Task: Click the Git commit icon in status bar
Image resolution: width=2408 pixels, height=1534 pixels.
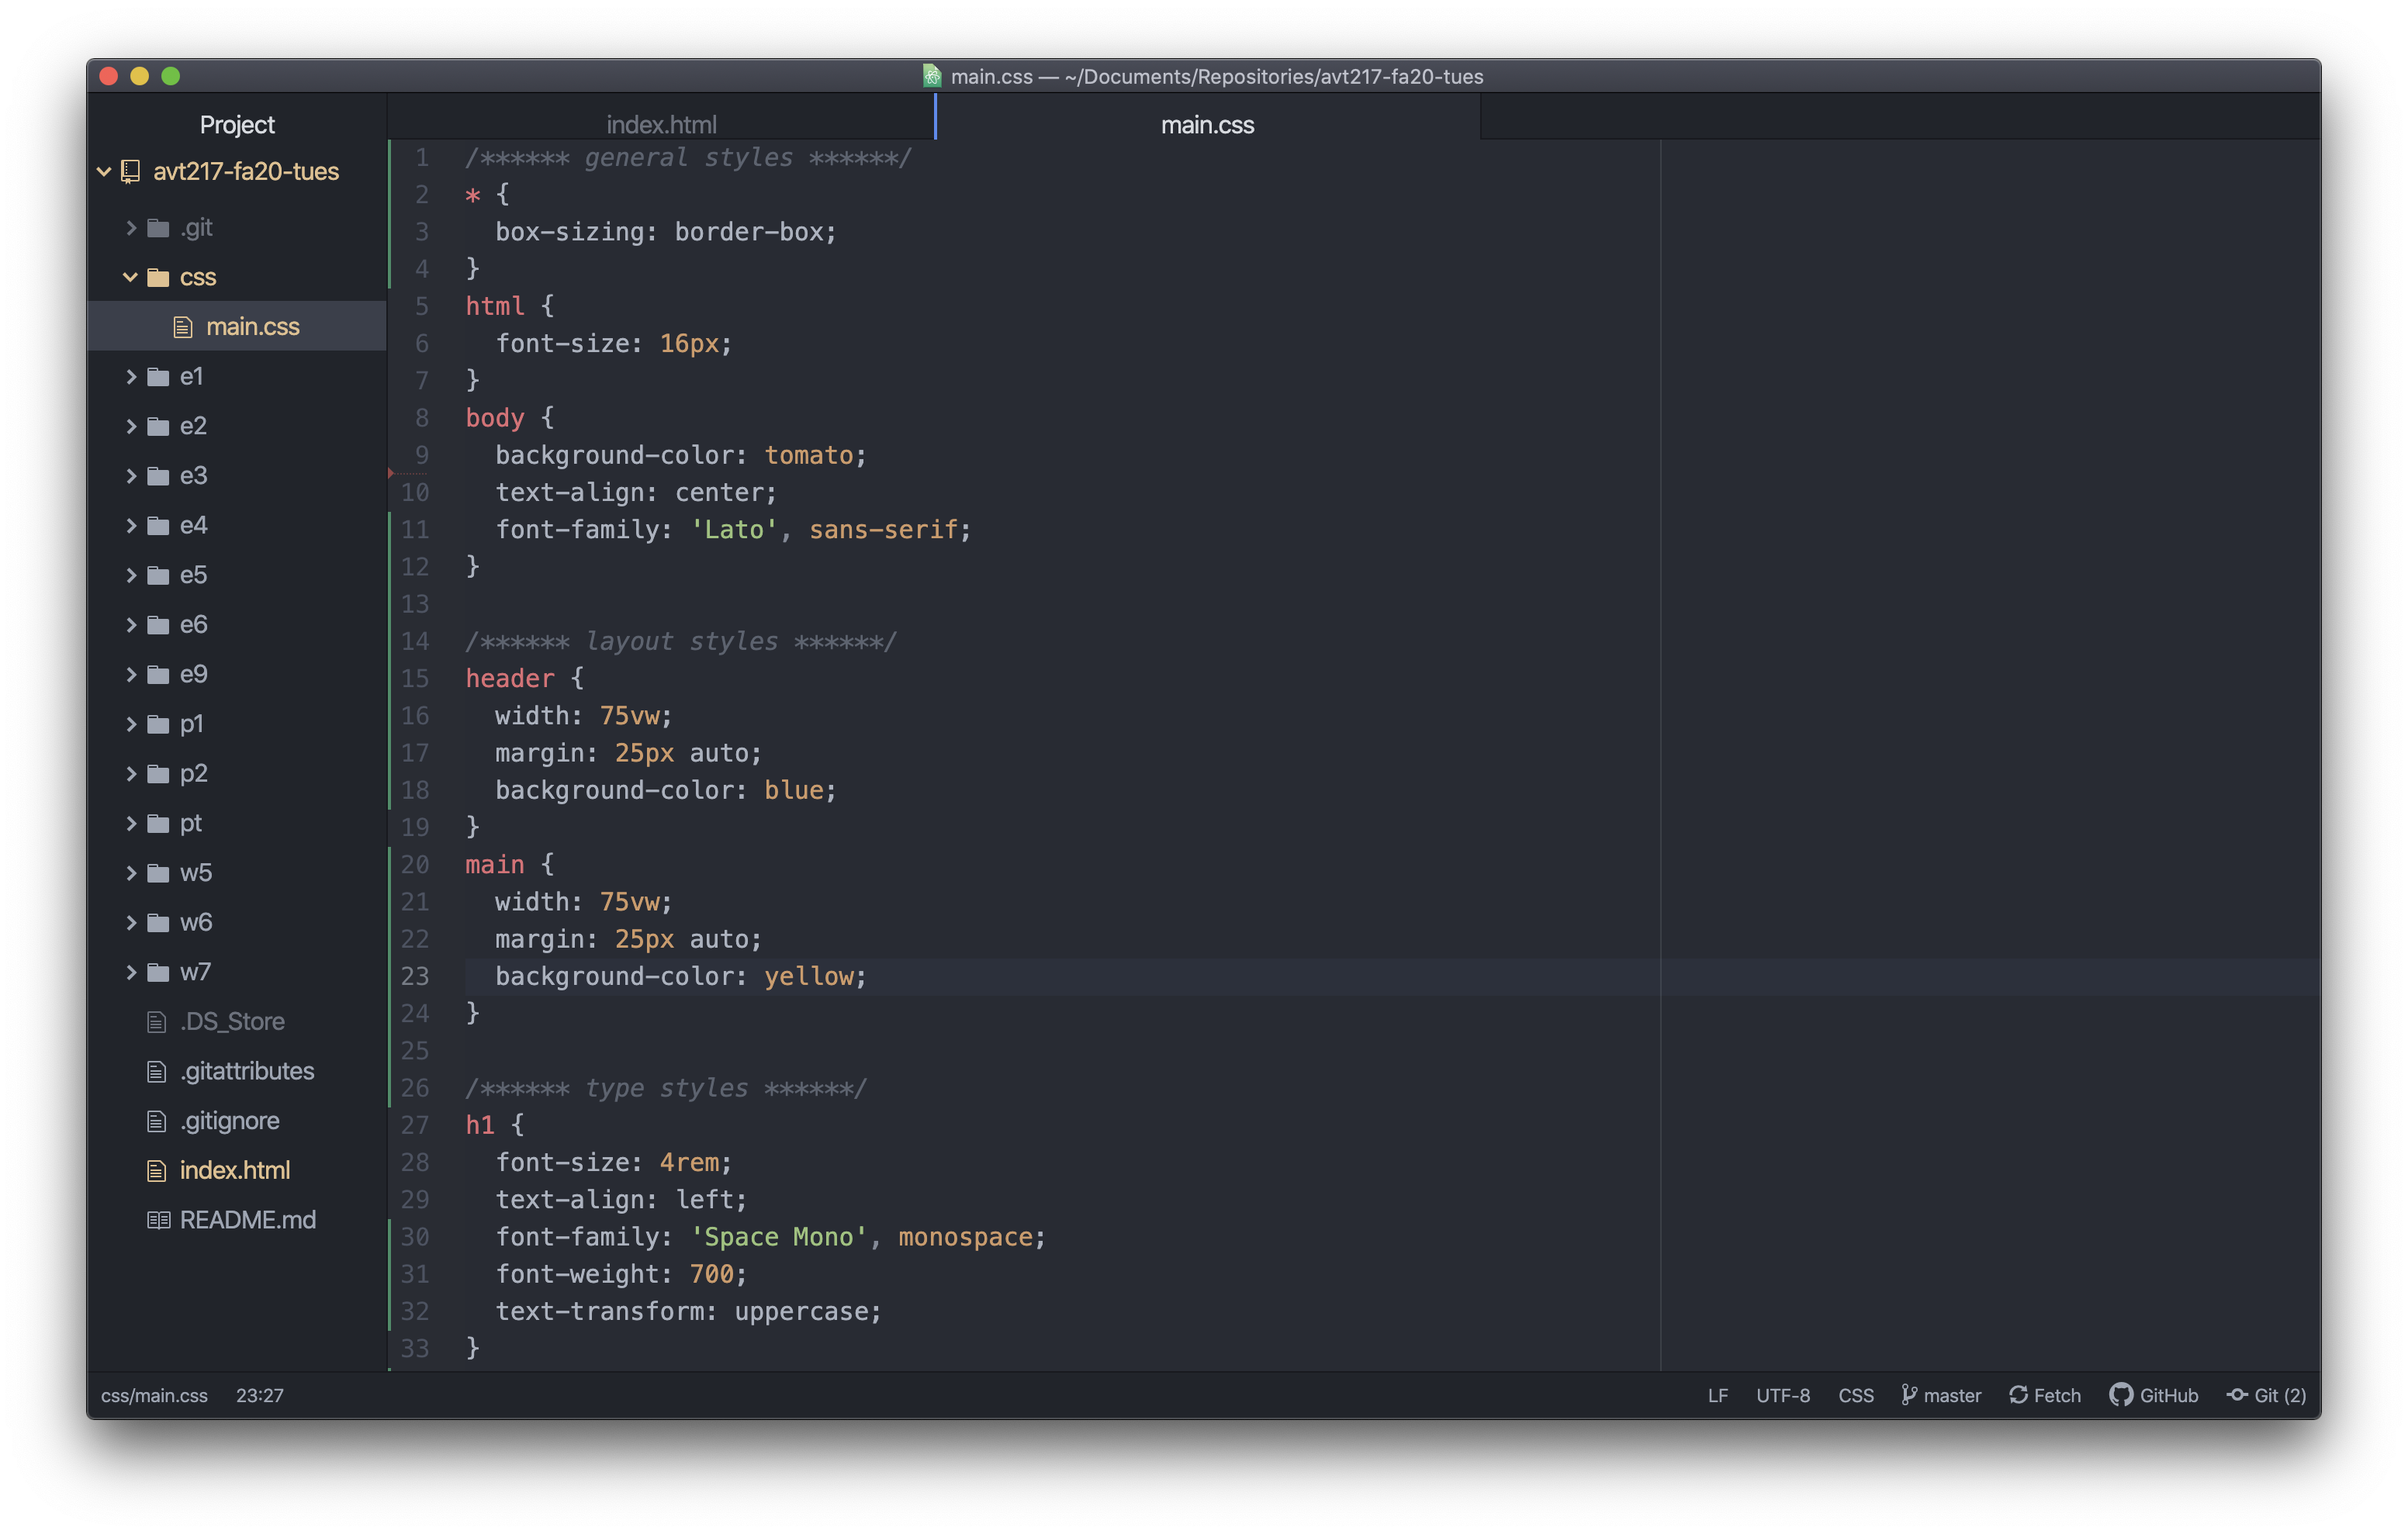Action: click(2237, 1395)
